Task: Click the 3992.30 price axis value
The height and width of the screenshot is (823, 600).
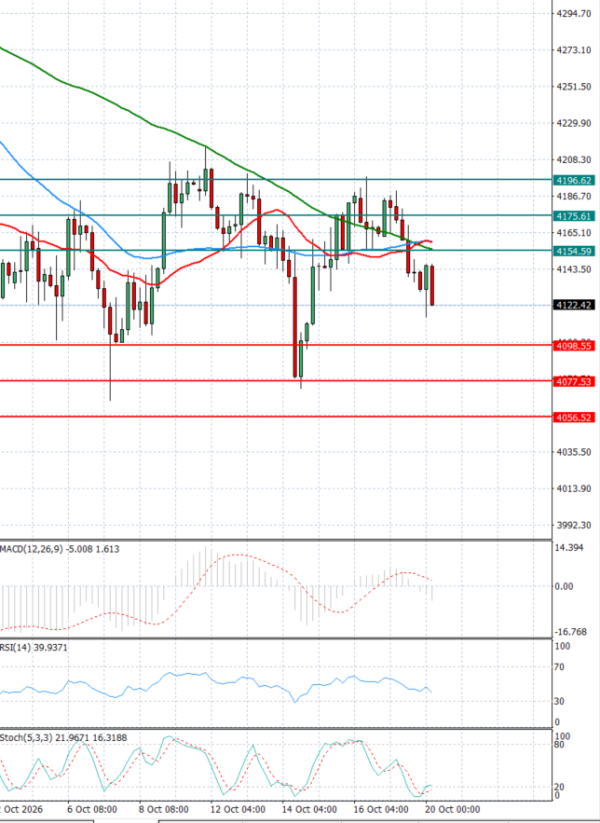Action: [573, 525]
